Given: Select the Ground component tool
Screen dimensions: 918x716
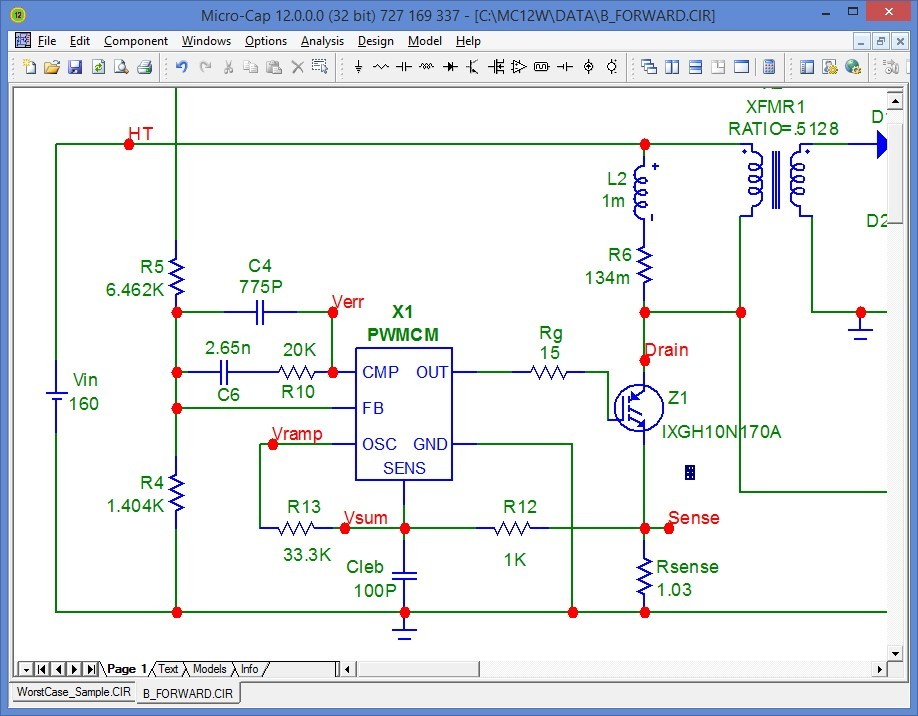Looking at the screenshot, I should click(358, 67).
